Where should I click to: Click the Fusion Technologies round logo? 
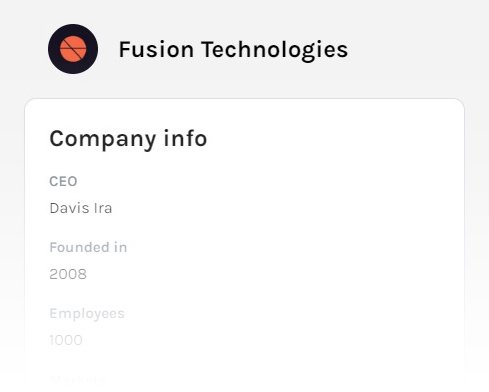(73, 49)
